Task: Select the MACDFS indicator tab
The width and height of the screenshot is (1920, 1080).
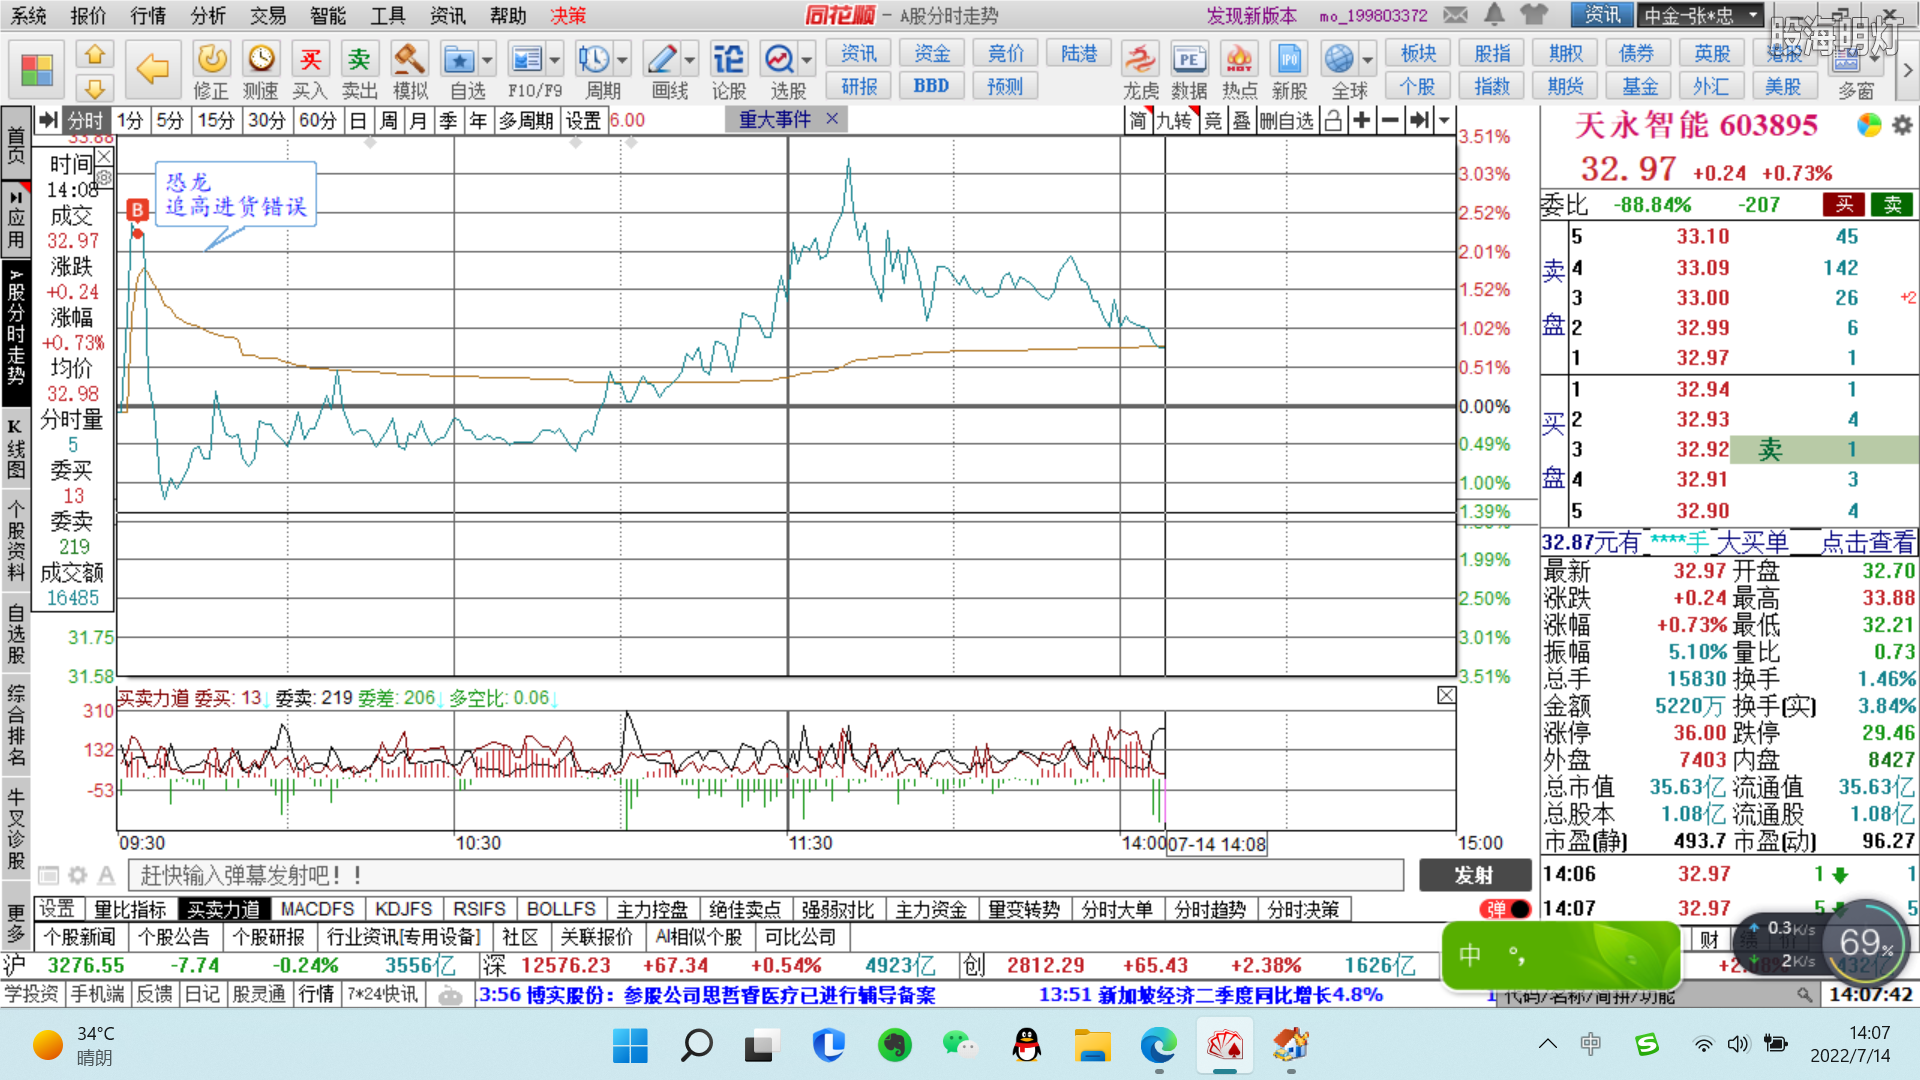Action: coord(317,909)
